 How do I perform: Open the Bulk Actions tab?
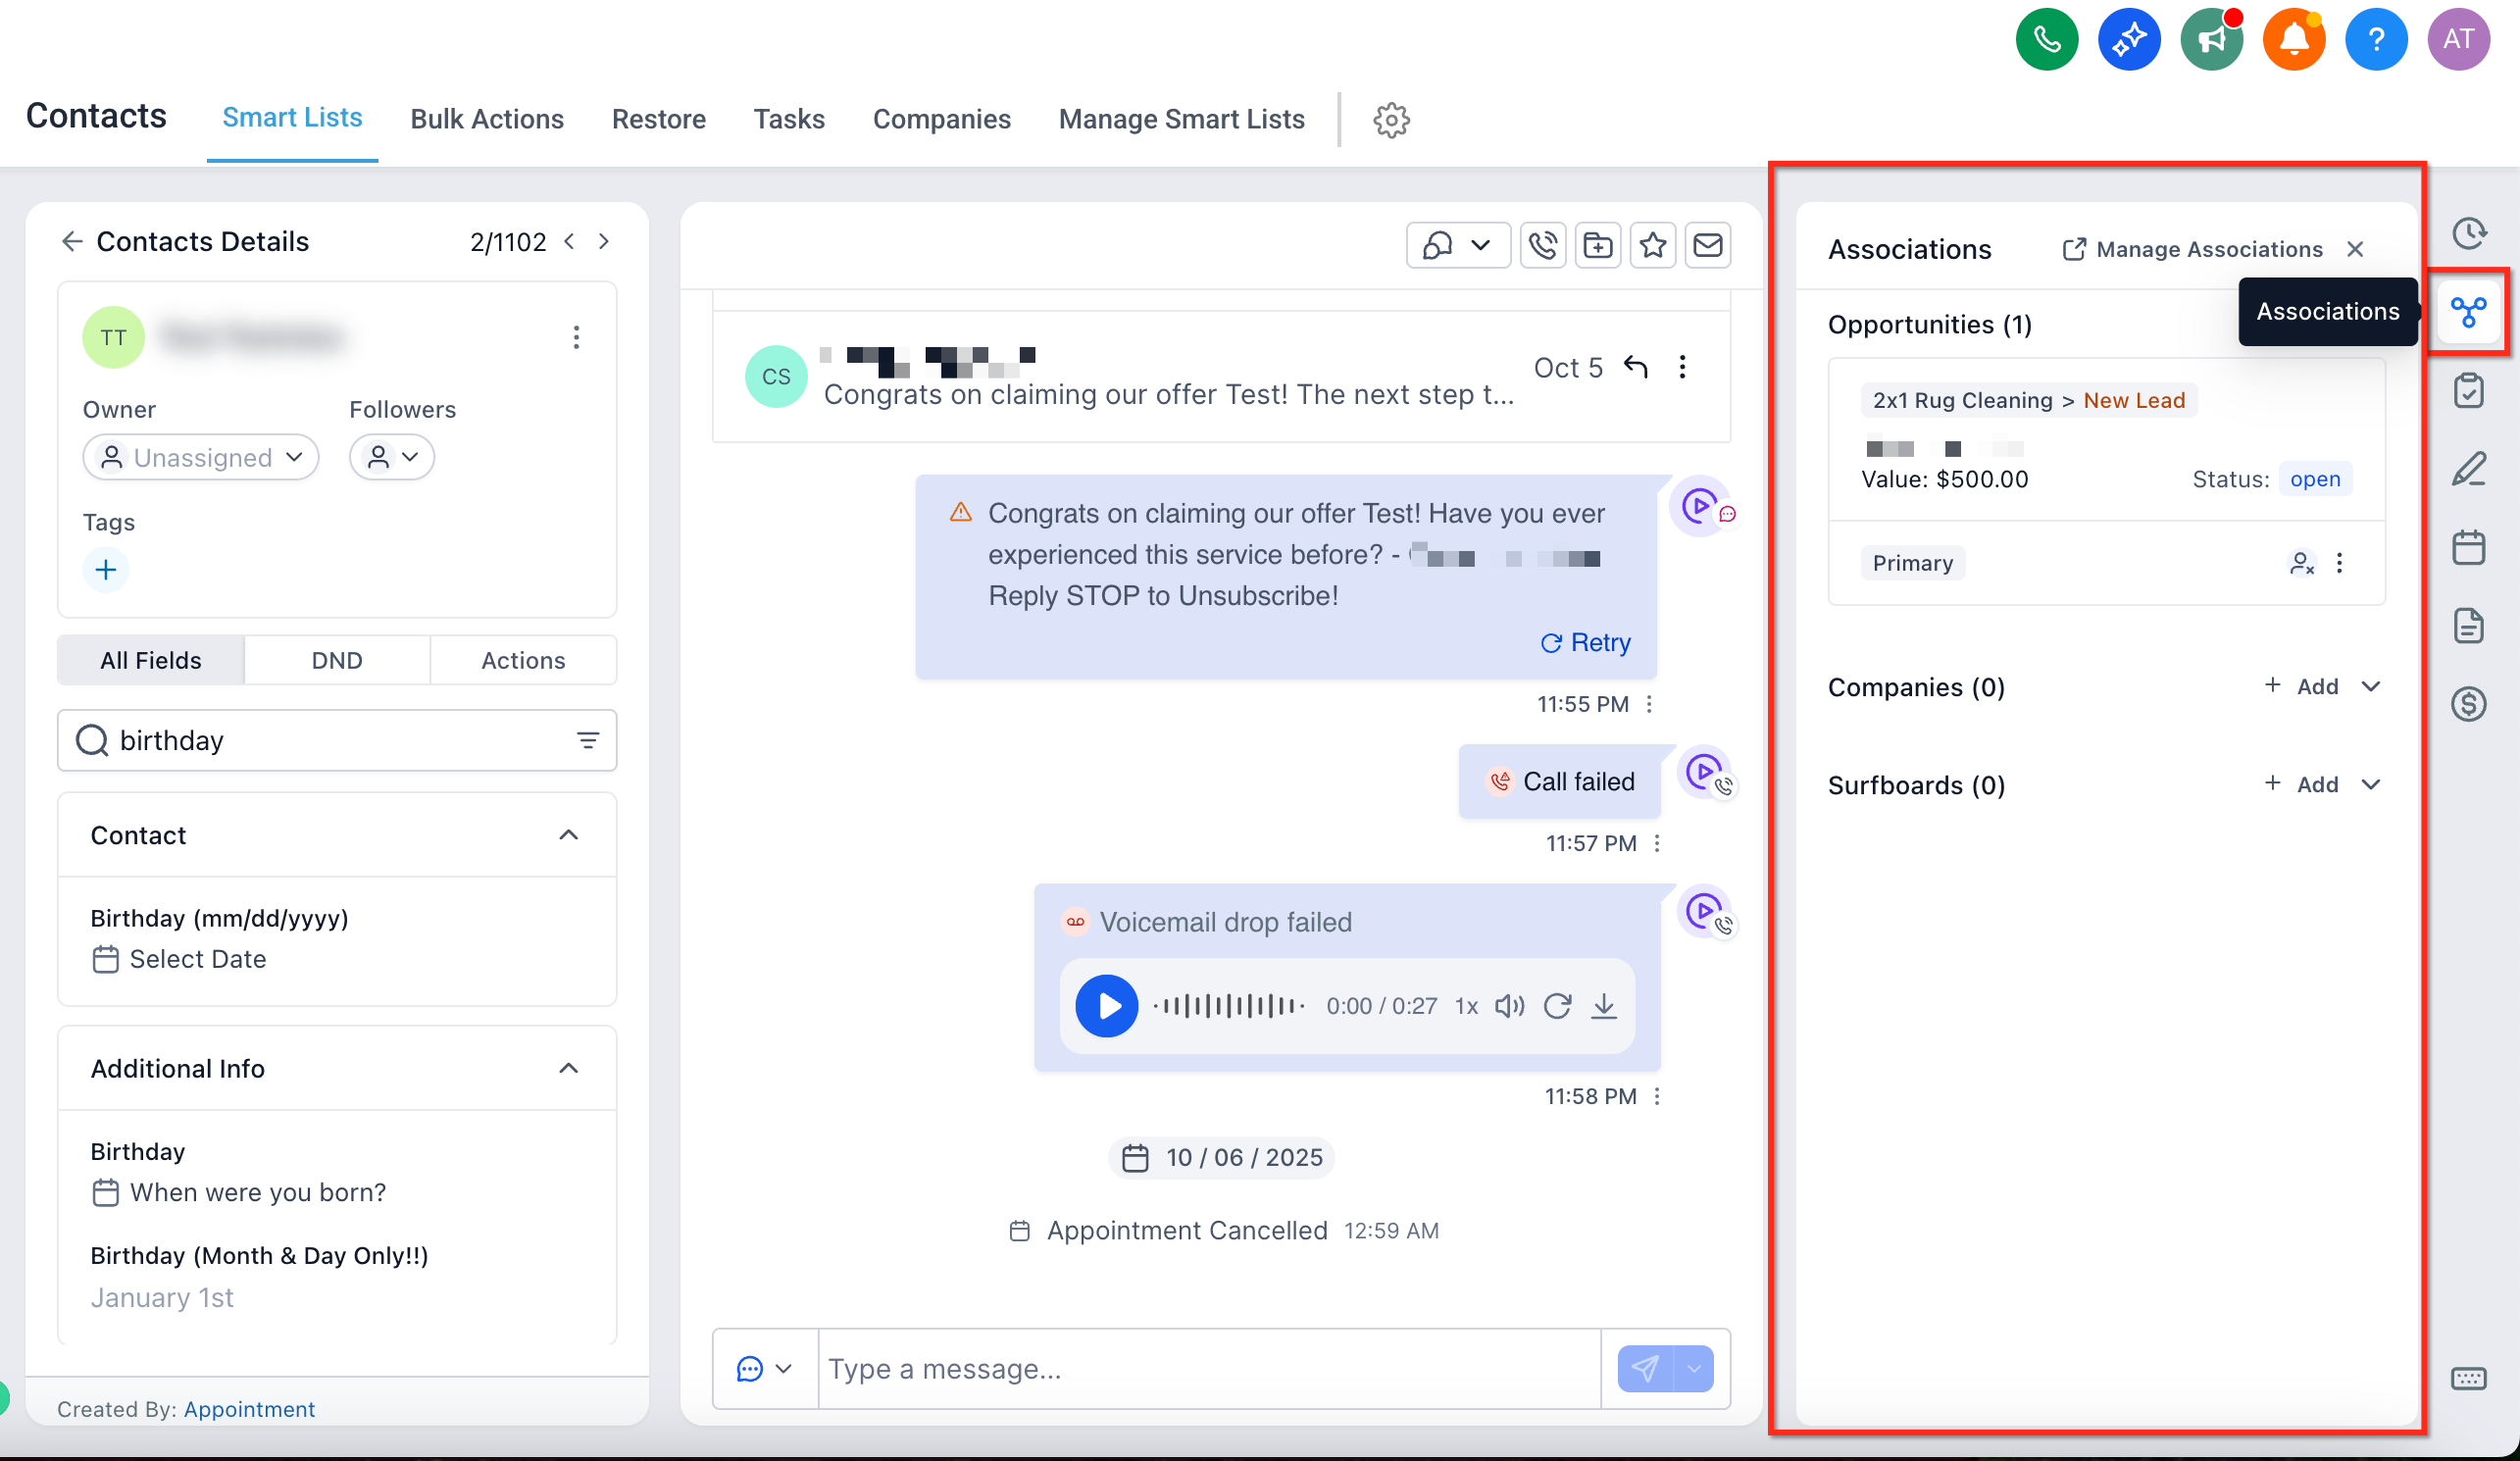[x=487, y=119]
